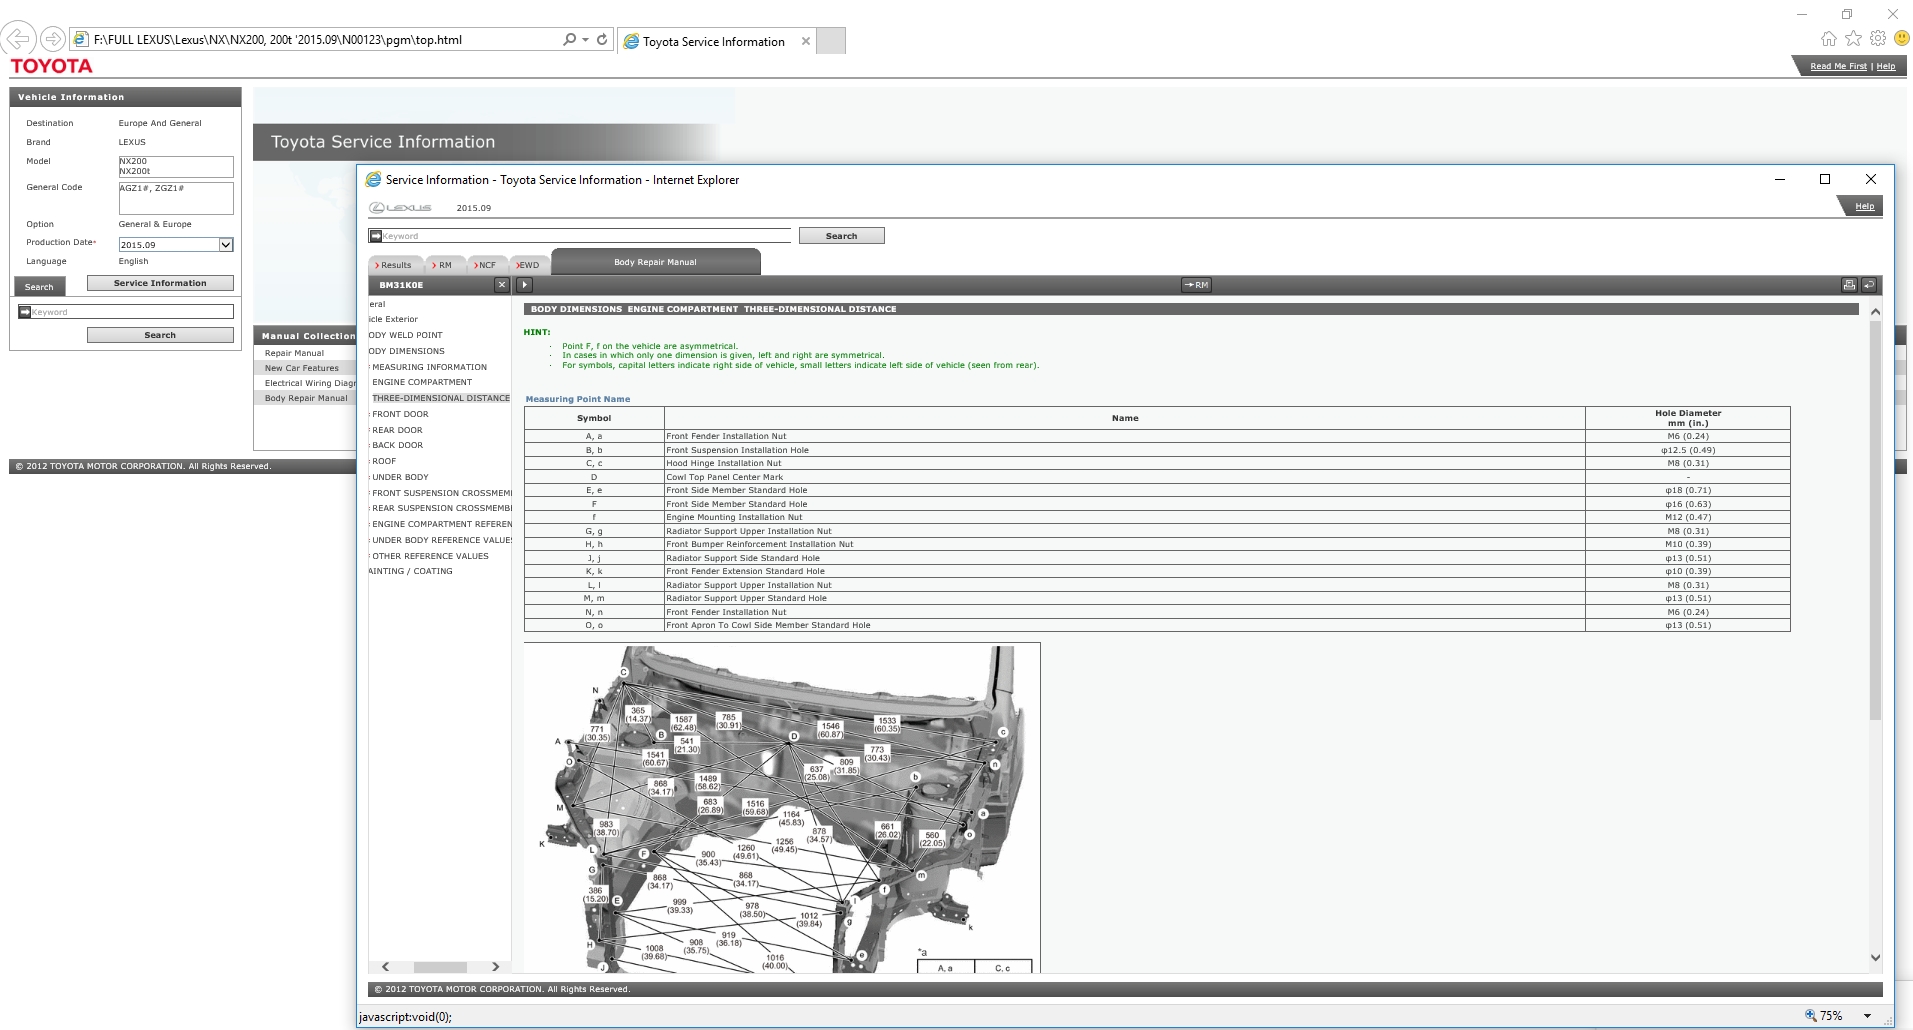Switch to the NCF tab
The width and height of the screenshot is (1913, 1030).
tap(486, 265)
